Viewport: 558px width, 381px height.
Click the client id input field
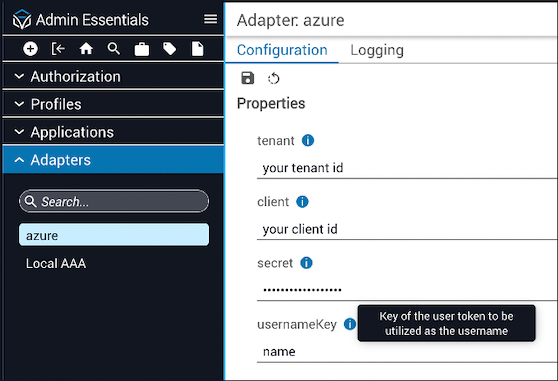point(407,229)
